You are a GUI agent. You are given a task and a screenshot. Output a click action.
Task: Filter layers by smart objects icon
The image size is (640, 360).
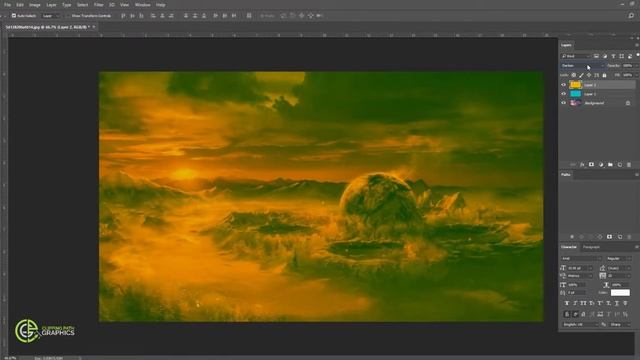[630, 56]
